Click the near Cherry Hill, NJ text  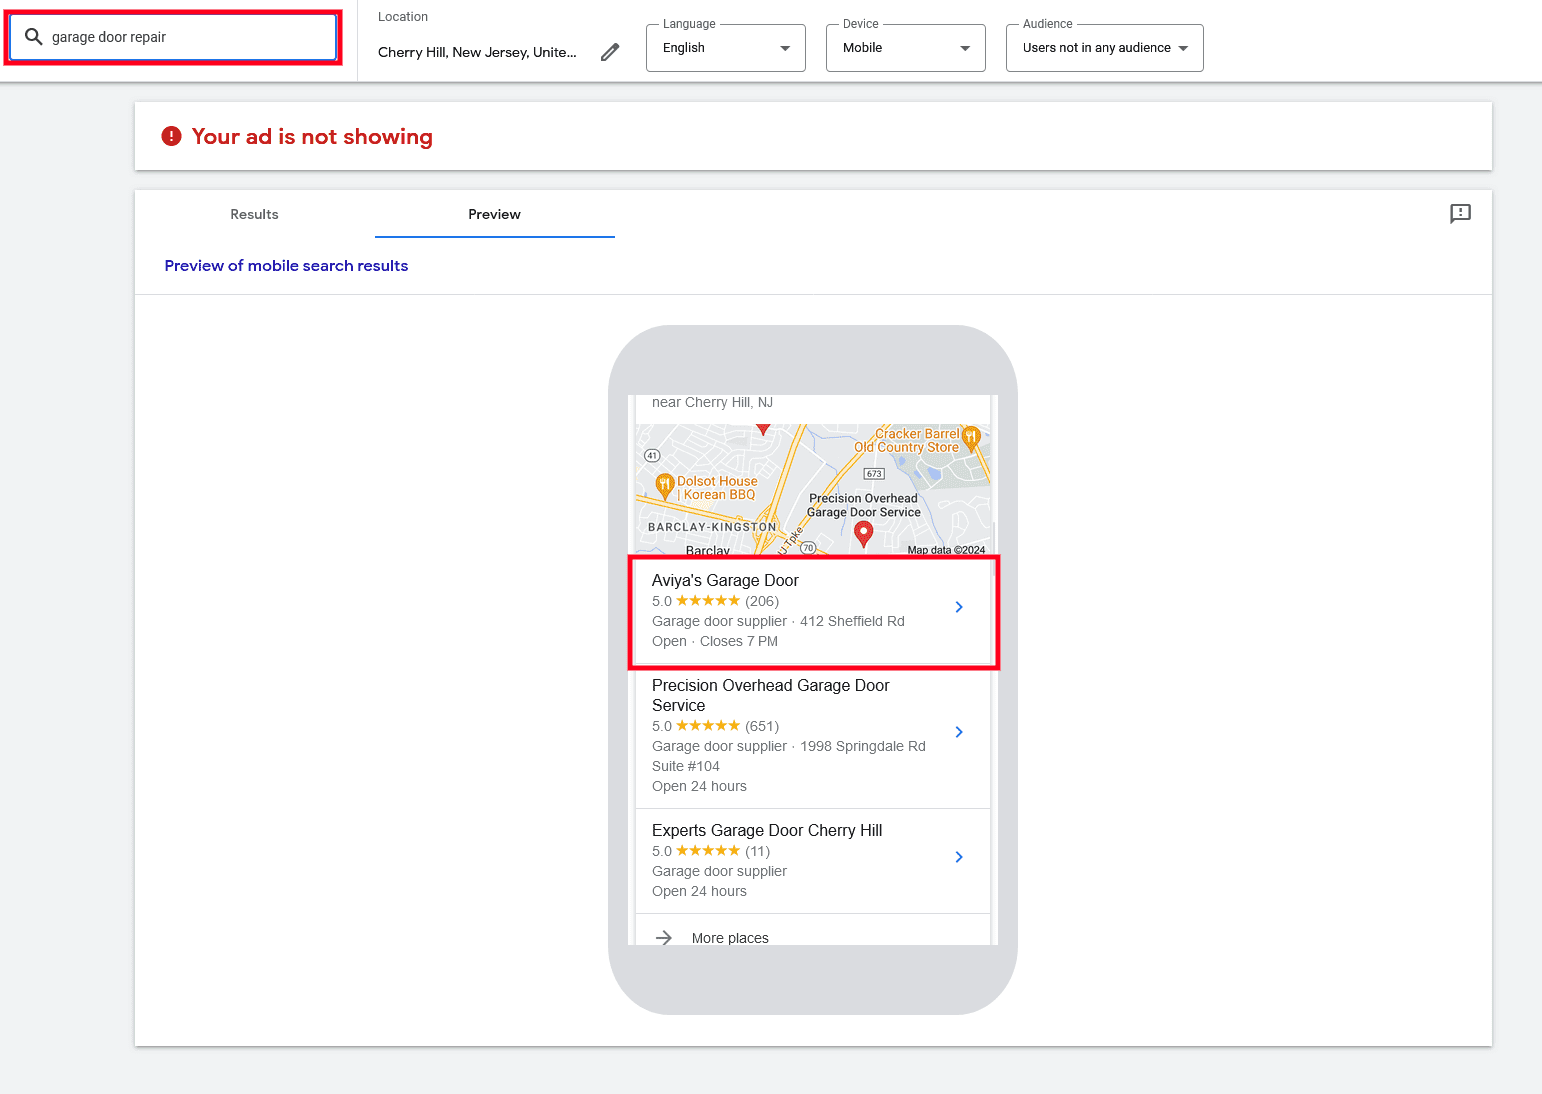click(712, 402)
